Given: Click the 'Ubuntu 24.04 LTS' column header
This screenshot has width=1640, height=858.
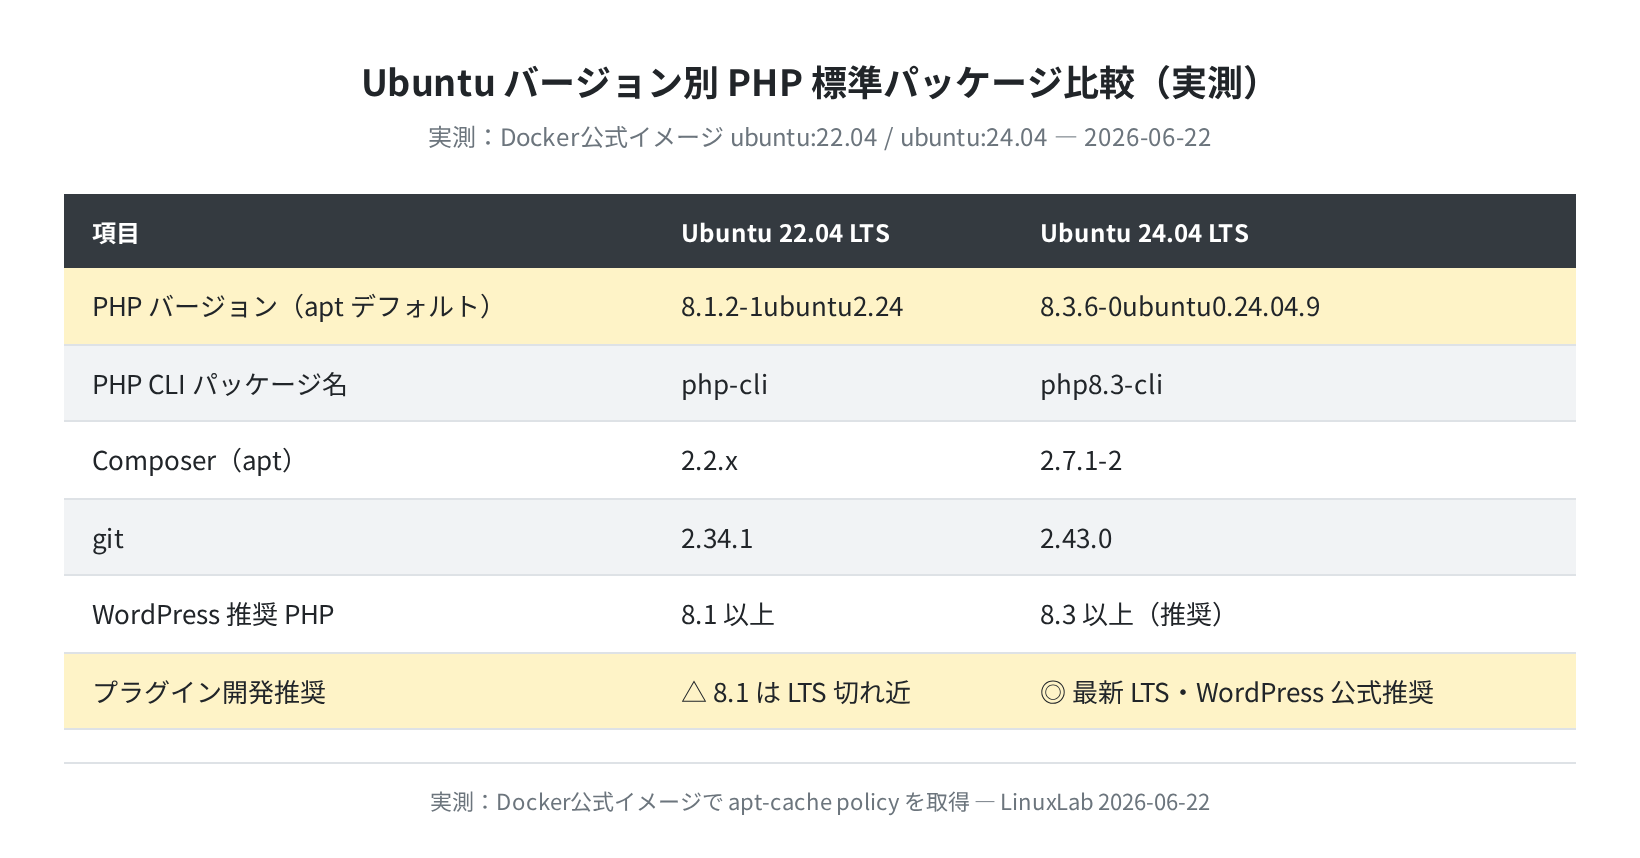Looking at the screenshot, I should pyautogui.click(x=1144, y=233).
